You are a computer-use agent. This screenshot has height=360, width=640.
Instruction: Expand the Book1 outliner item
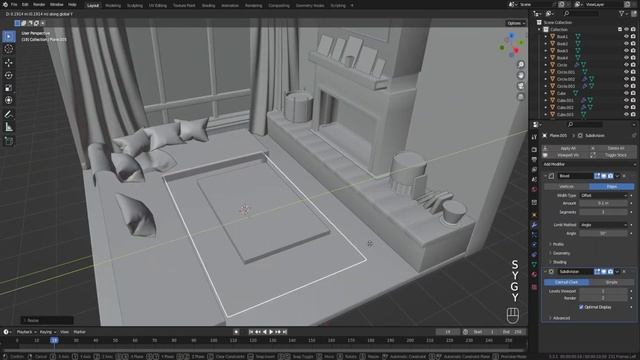point(546,36)
